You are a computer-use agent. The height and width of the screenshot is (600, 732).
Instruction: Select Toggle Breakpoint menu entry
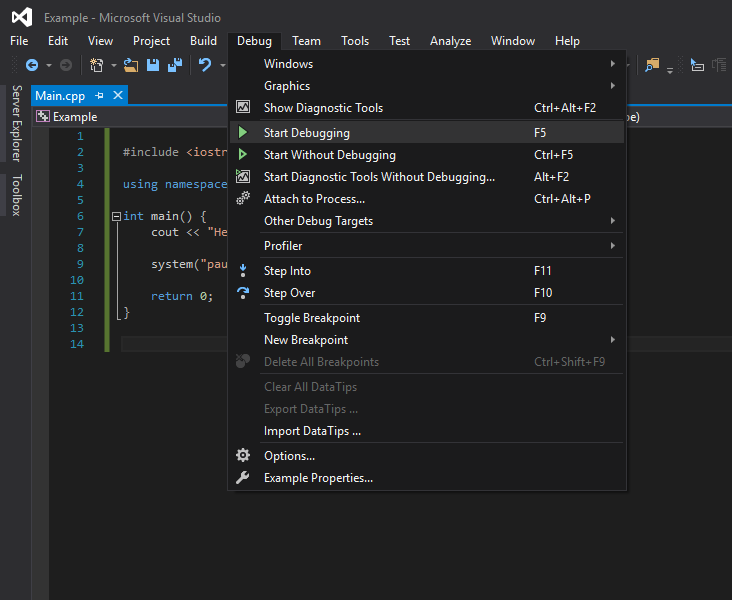click(x=427, y=318)
